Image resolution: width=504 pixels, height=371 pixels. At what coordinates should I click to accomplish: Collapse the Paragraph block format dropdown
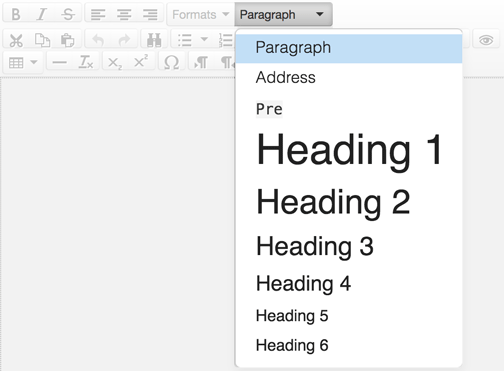coord(283,14)
